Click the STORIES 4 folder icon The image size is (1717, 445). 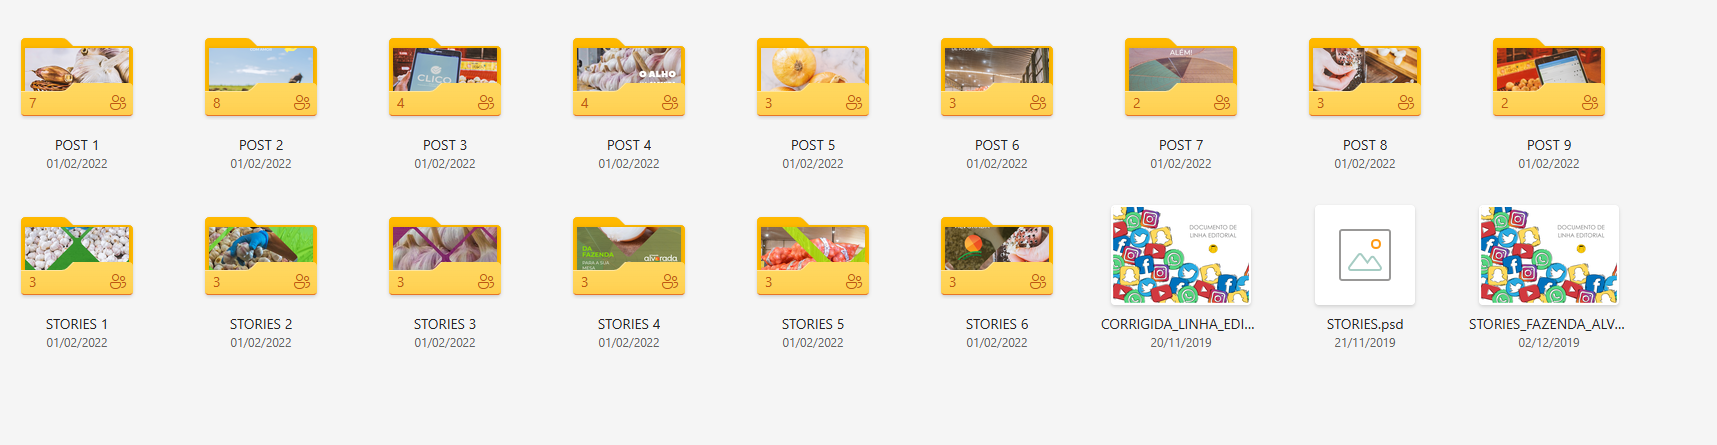coord(629,256)
